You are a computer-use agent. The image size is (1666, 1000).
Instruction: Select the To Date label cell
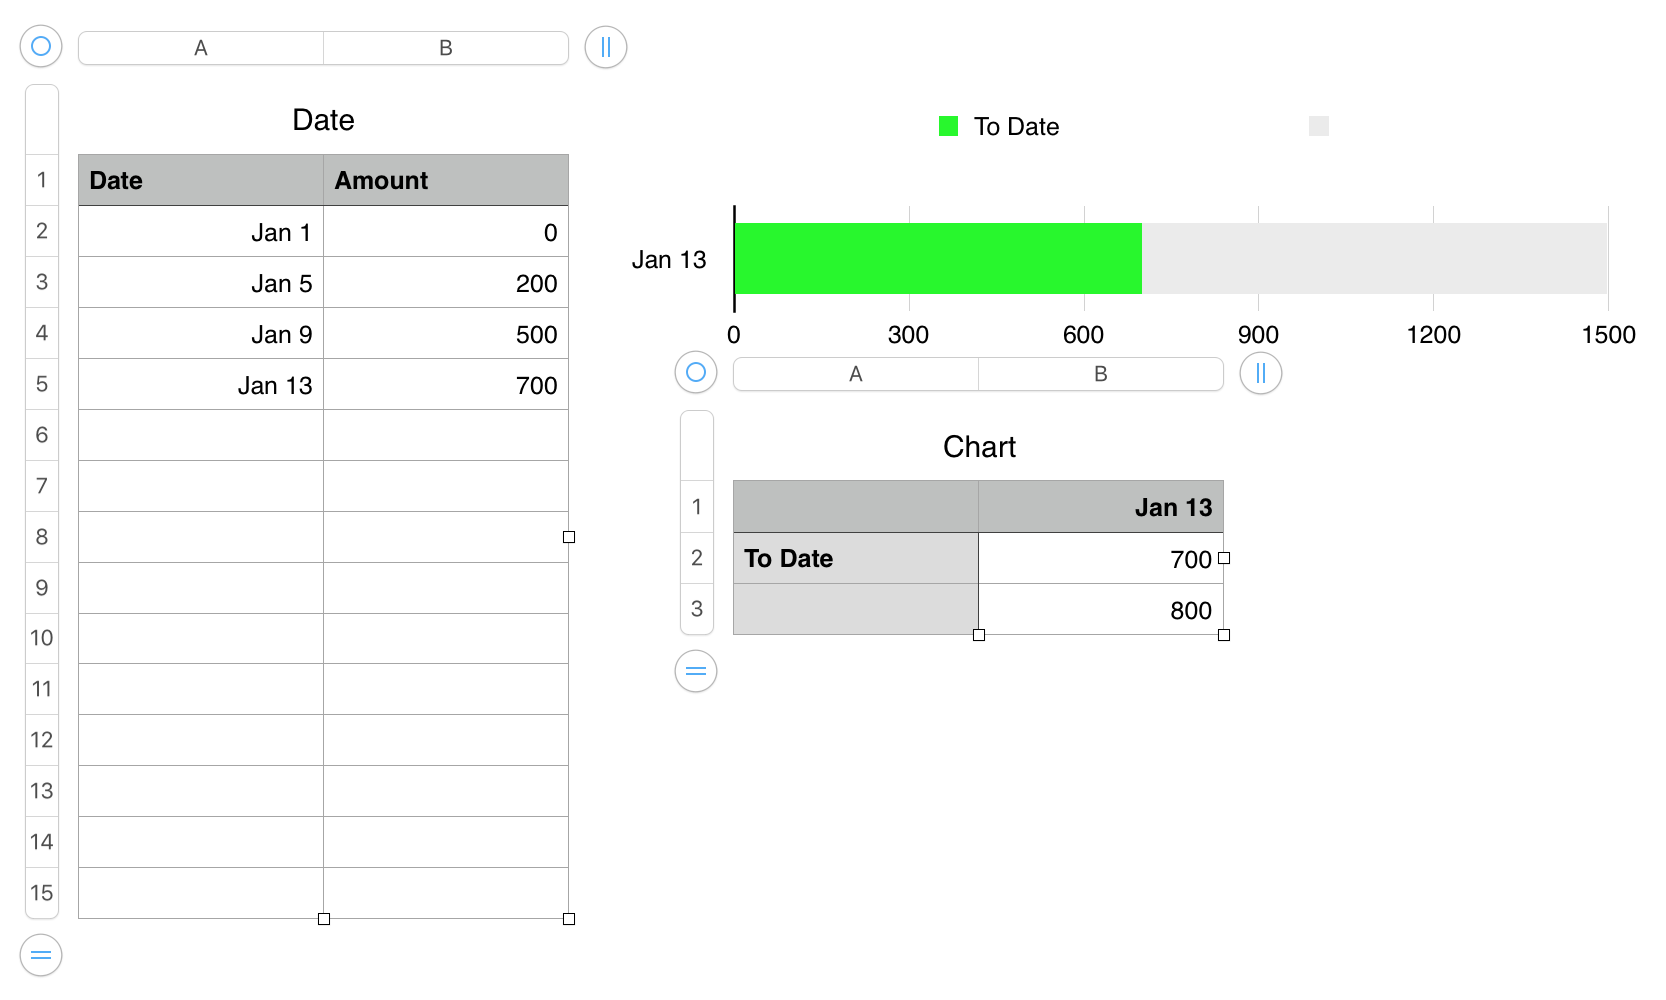[x=856, y=559]
